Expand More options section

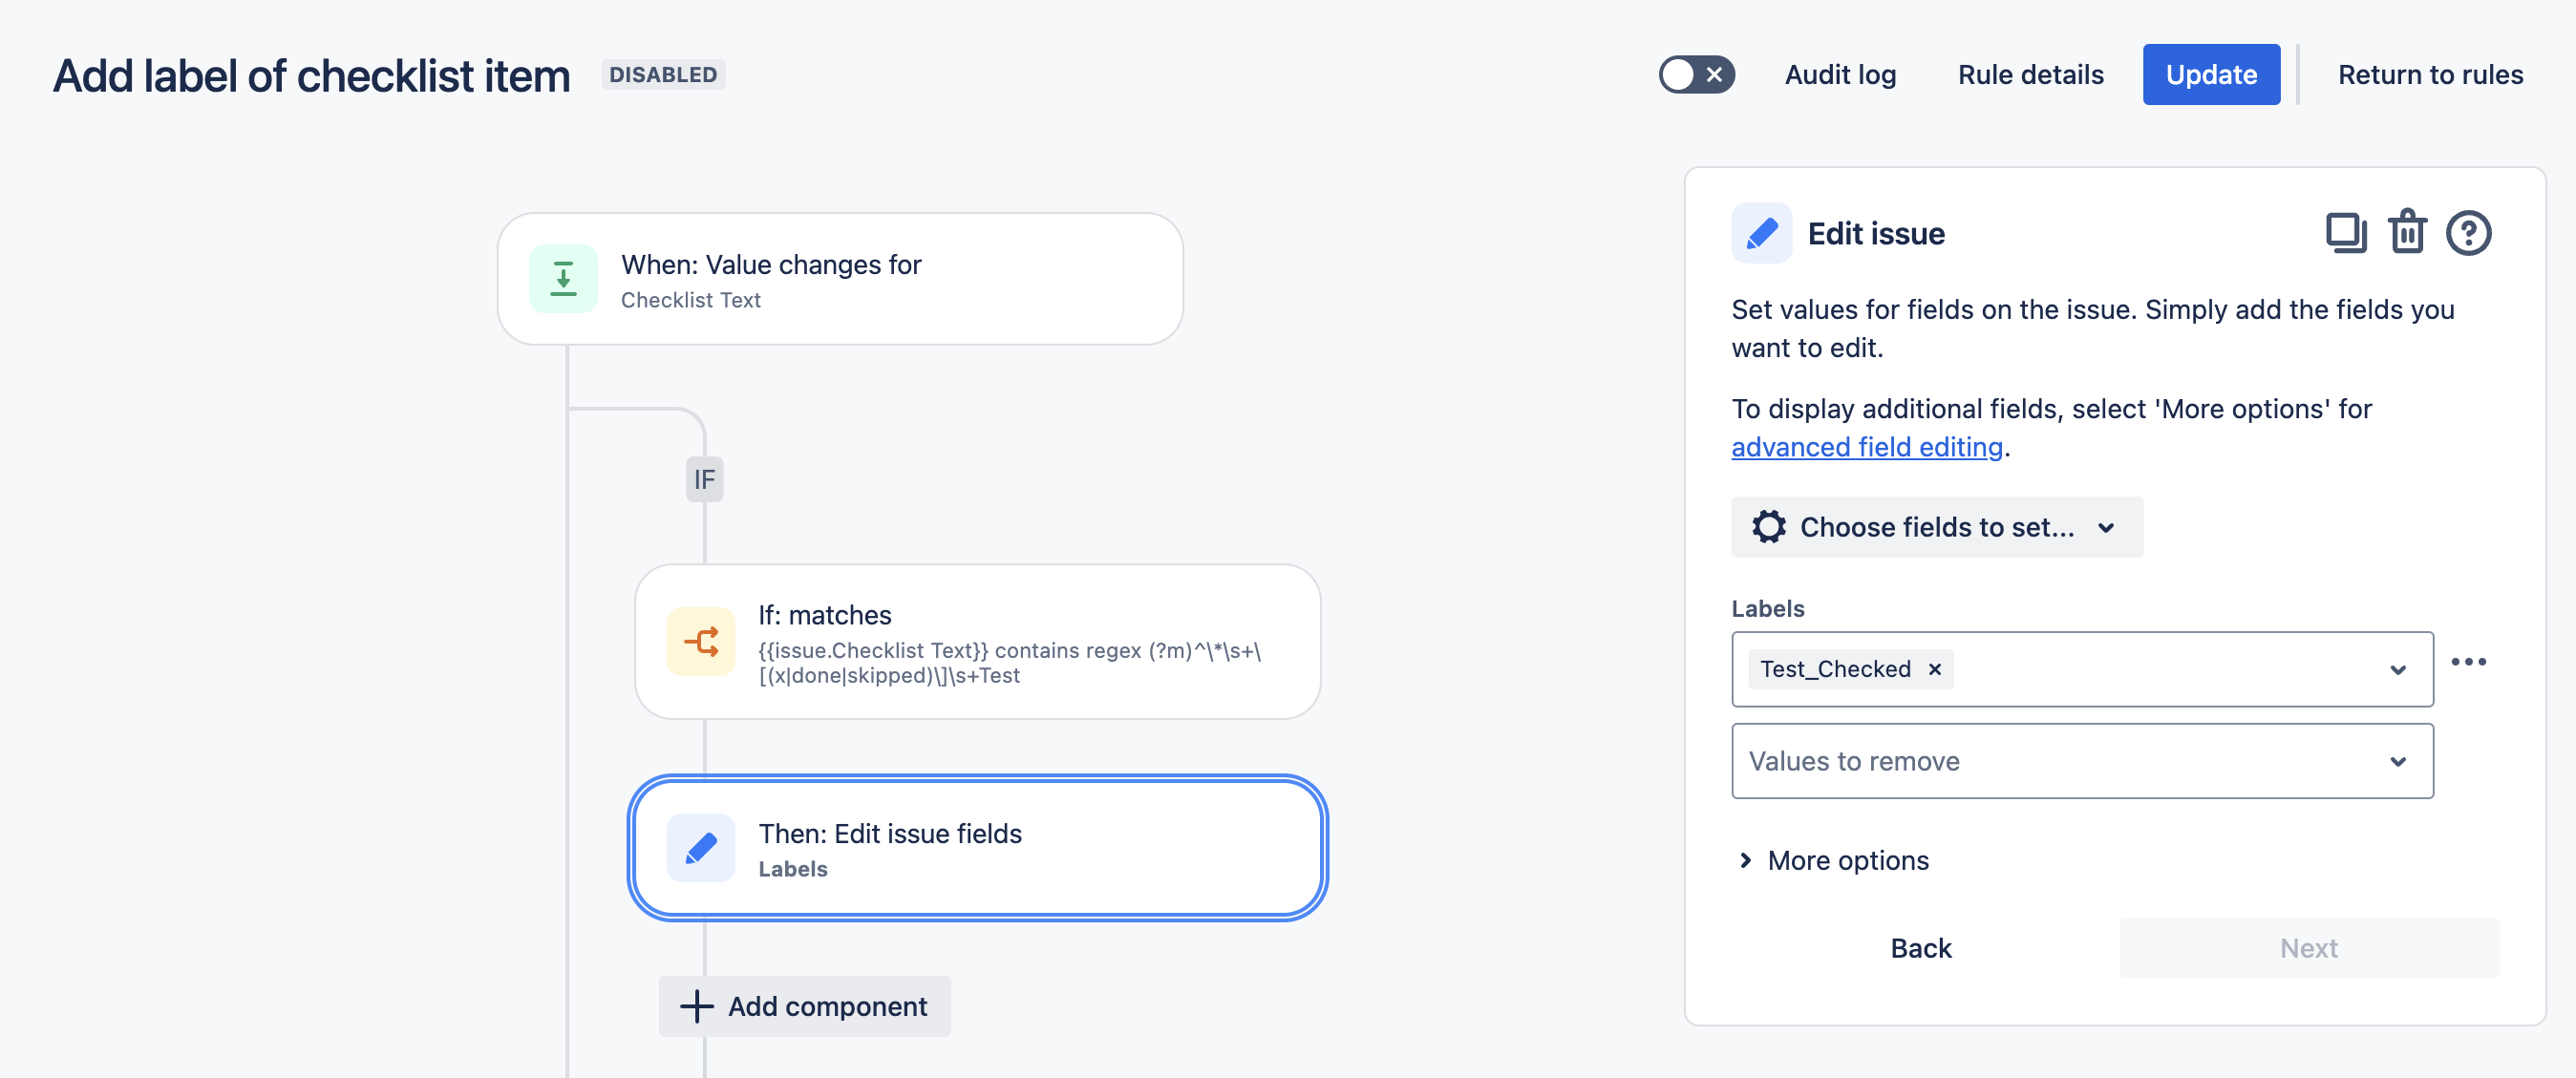(1833, 860)
